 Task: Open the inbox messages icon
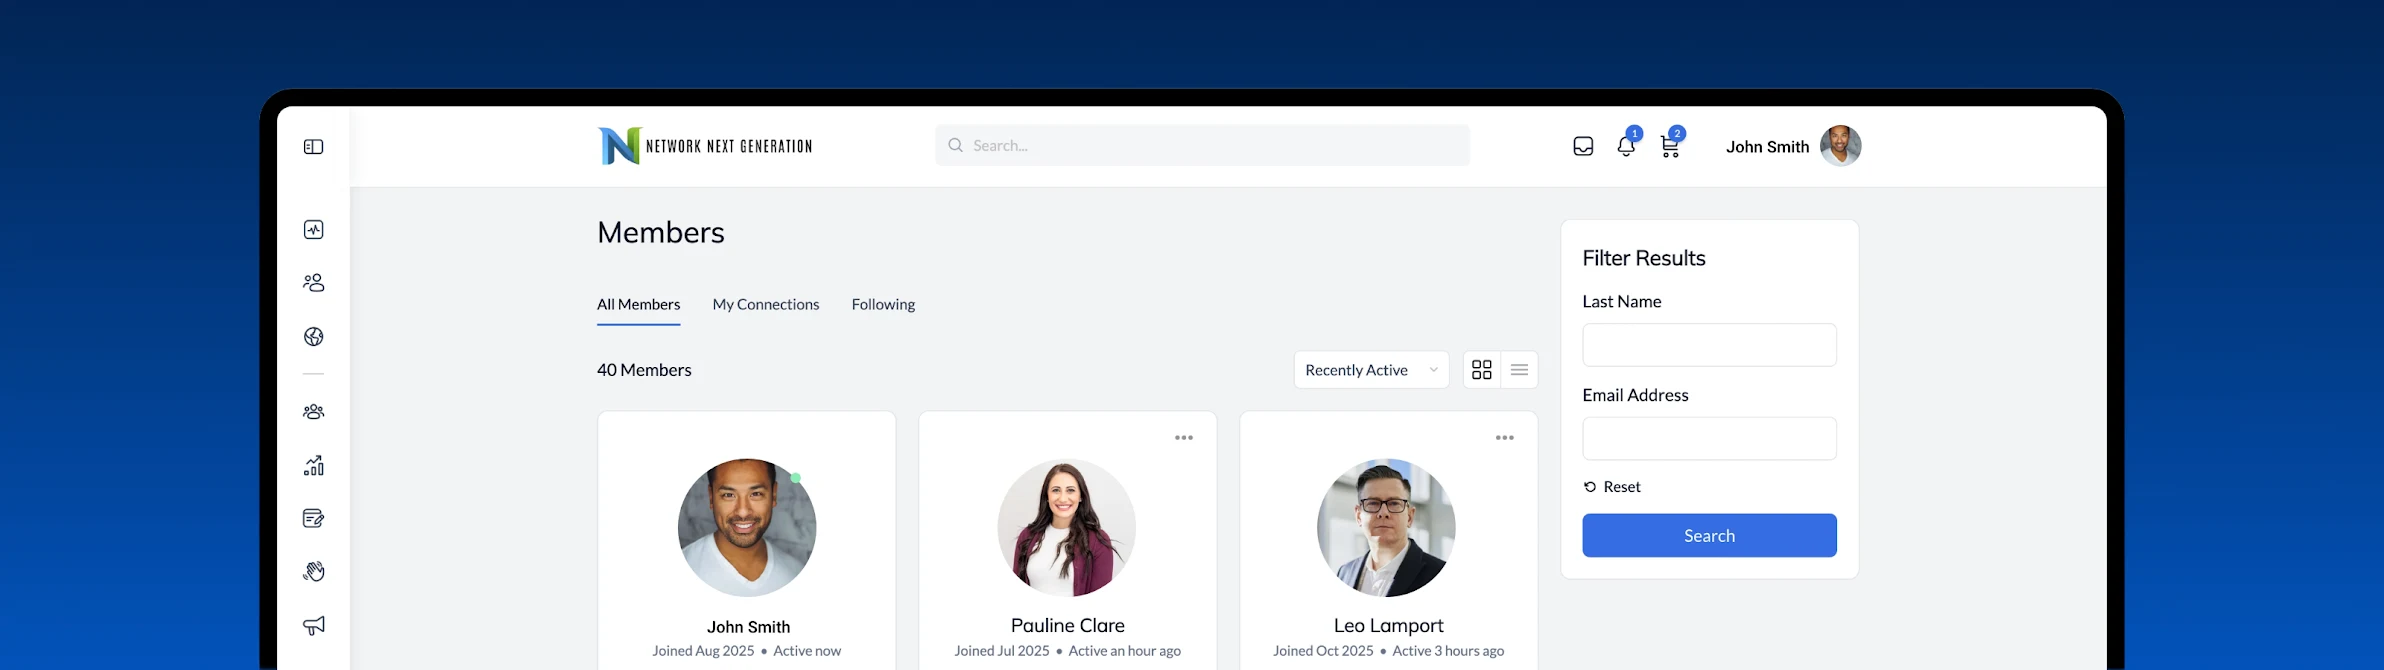click(x=1583, y=147)
